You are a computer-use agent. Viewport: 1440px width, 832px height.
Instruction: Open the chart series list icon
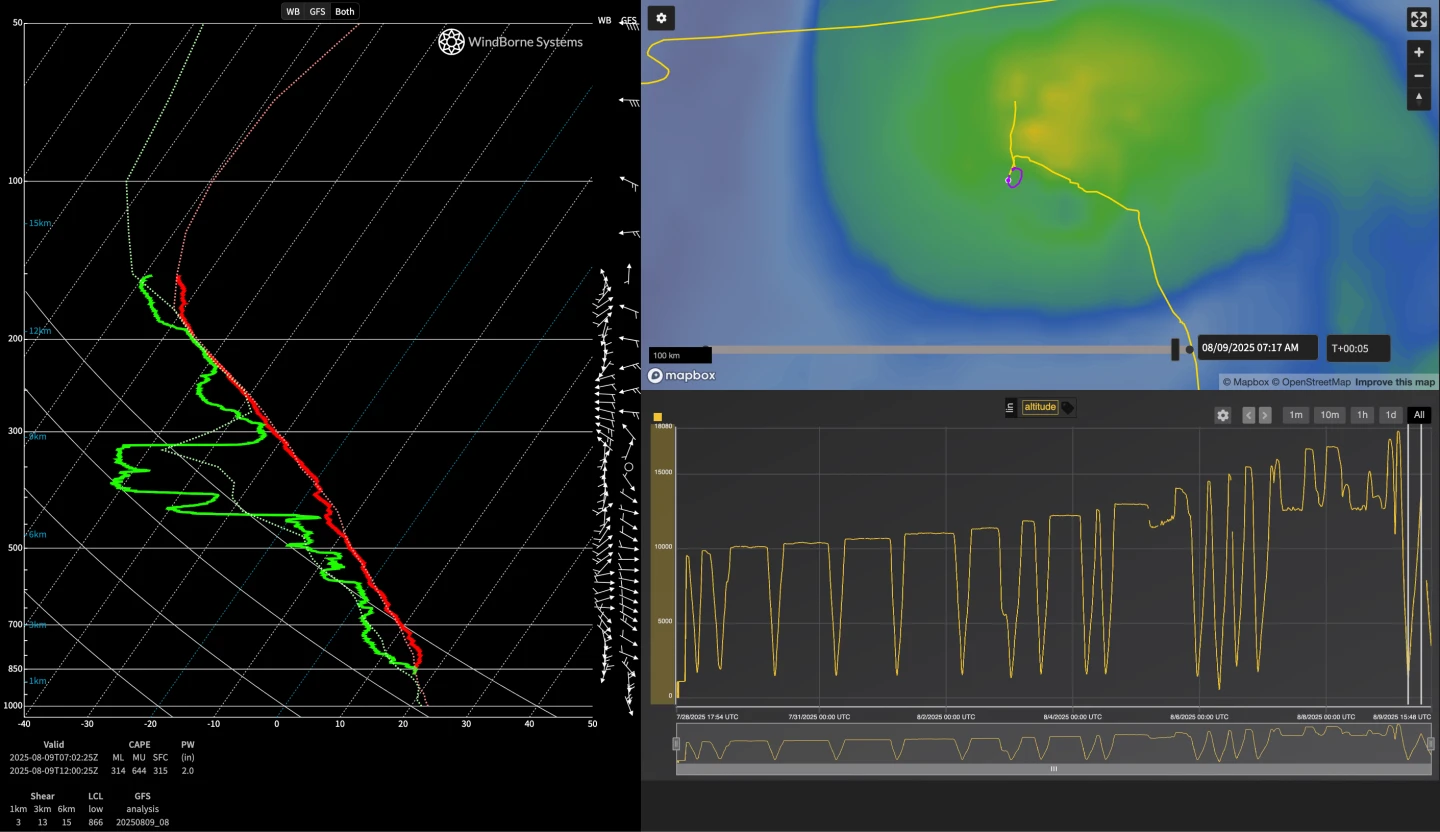1010,407
